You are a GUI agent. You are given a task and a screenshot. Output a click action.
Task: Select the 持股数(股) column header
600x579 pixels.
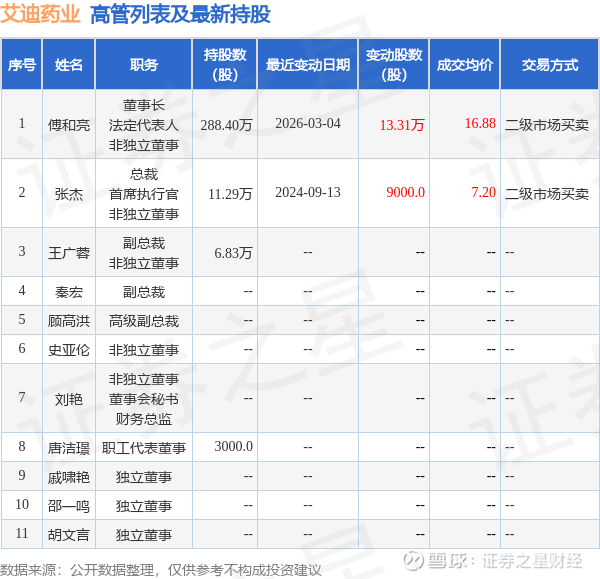coord(225,65)
